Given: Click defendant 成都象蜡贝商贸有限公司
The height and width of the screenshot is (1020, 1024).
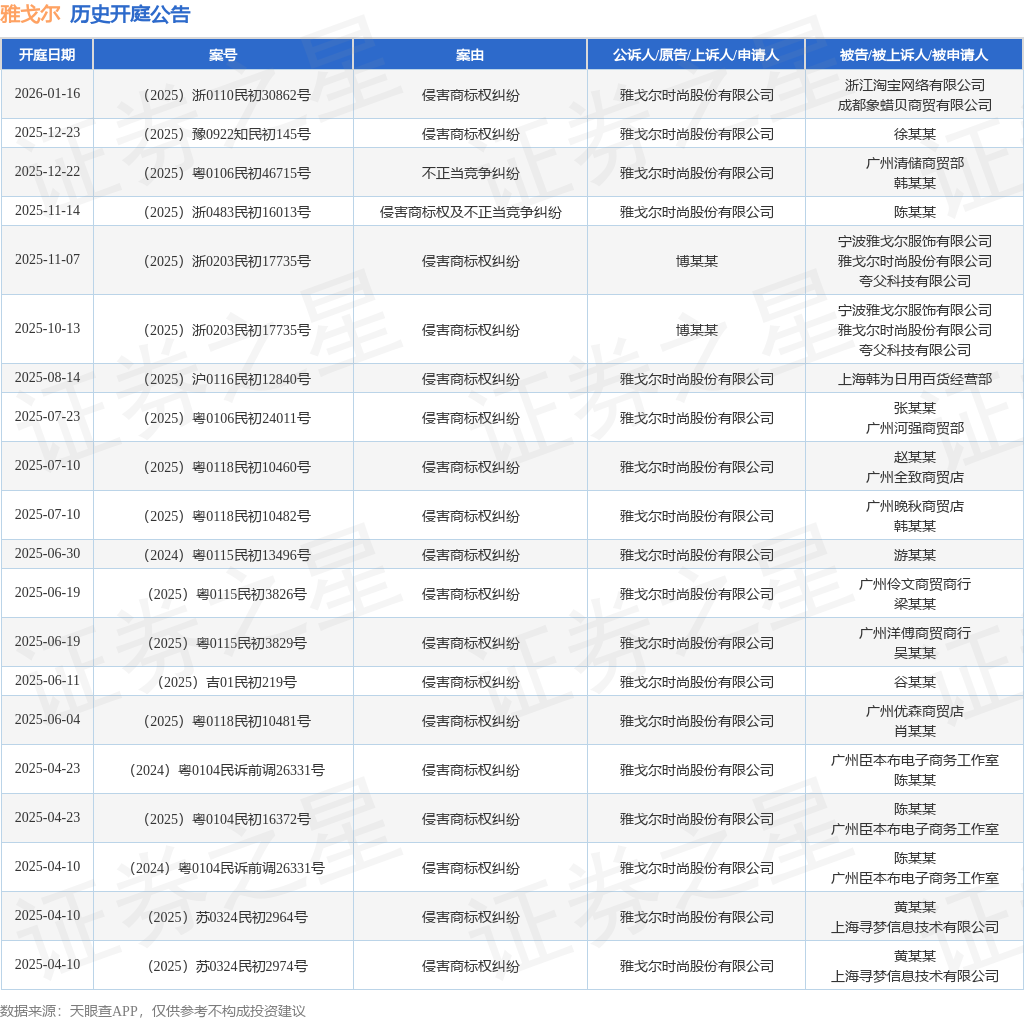Looking at the screenshot, I should click(914, 105).
